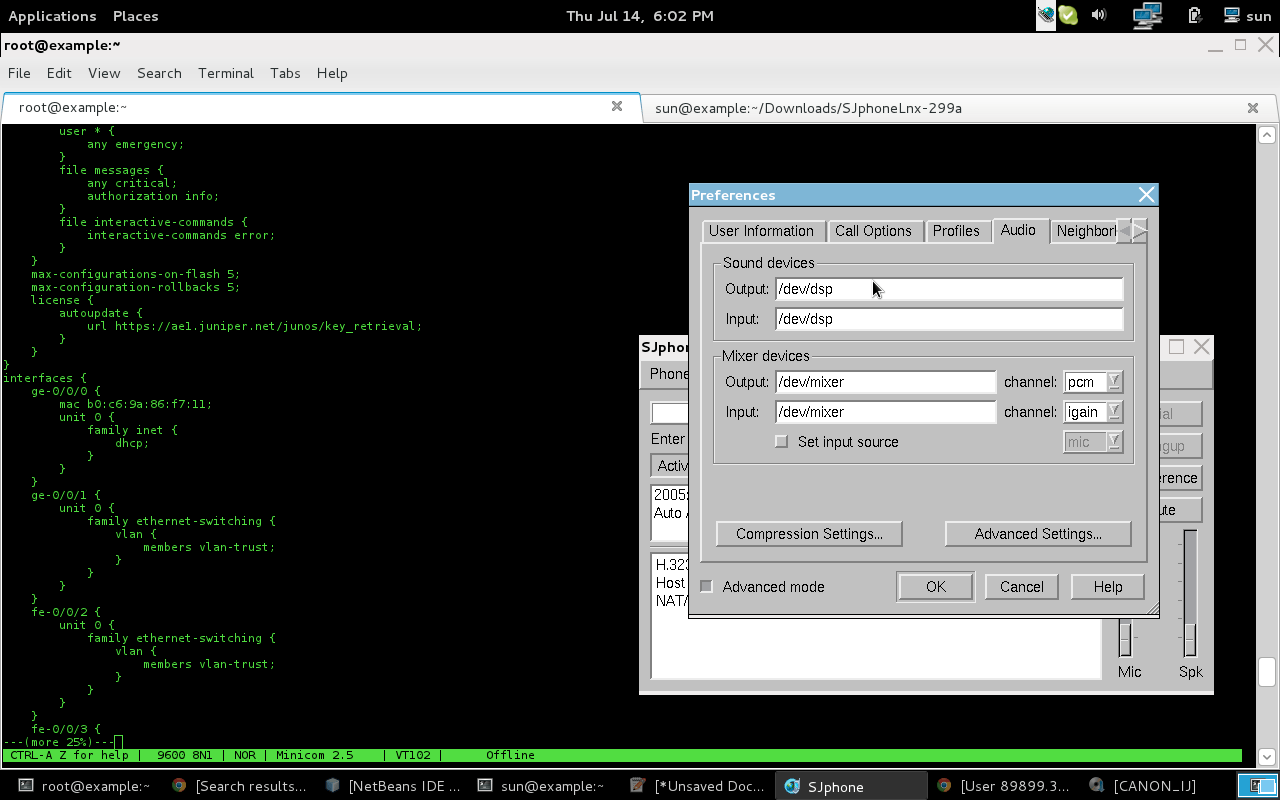This screenshot has width=1280, height=800.
Task: Open the Skype system tray icon
Action: coord(1069,15)
